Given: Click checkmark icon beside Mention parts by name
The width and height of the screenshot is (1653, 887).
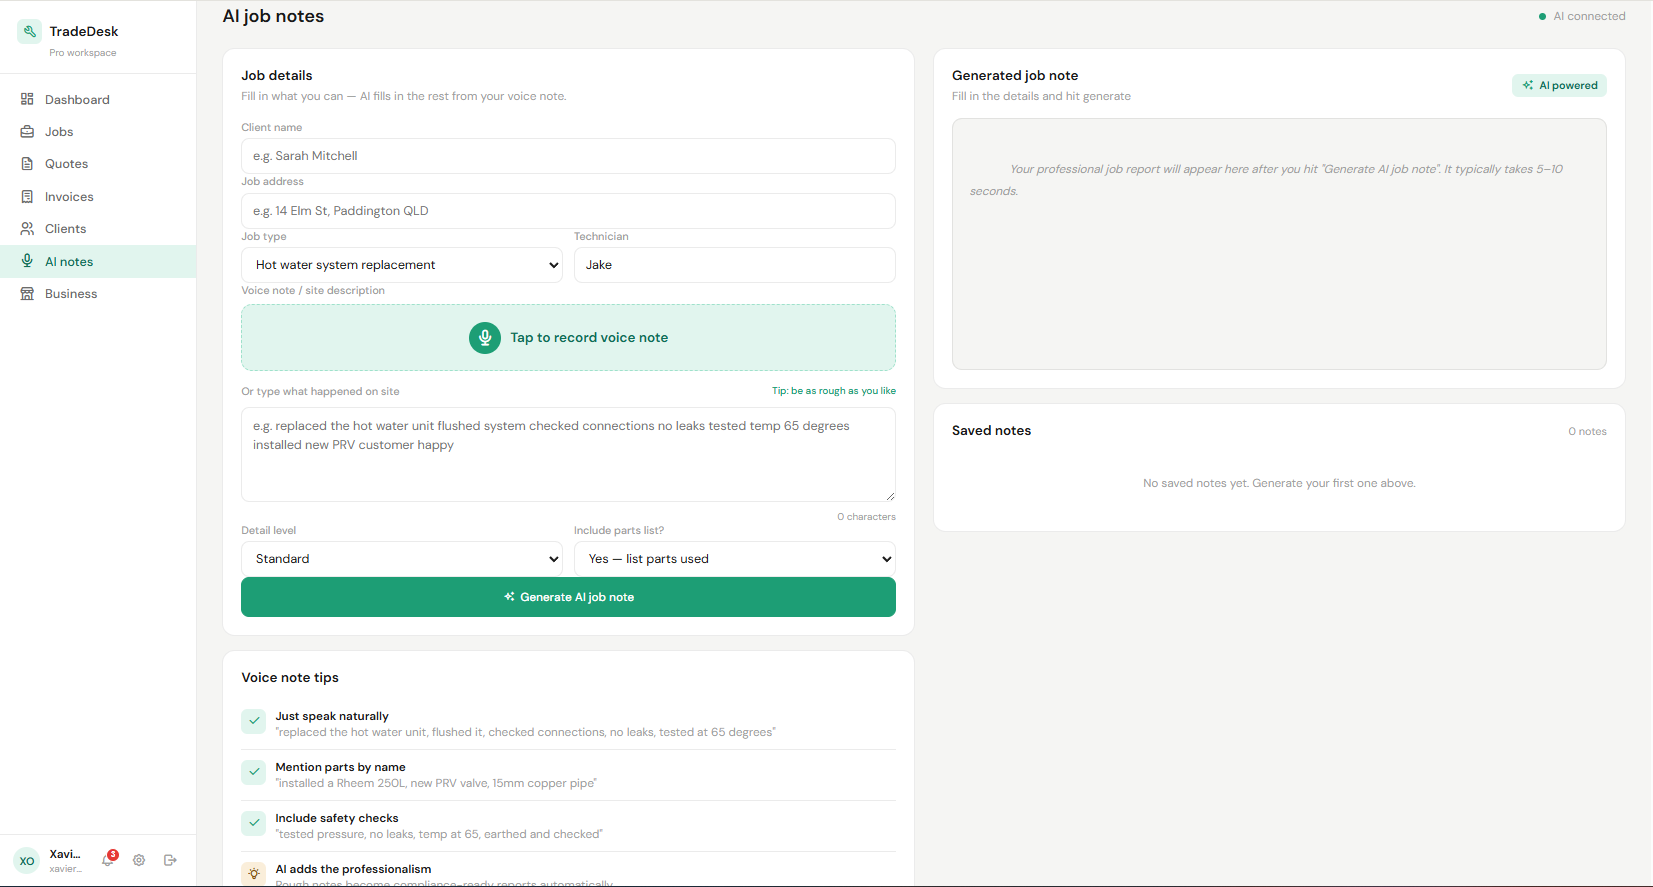Looking at the screenshot, I should click(x=254, y=772).
